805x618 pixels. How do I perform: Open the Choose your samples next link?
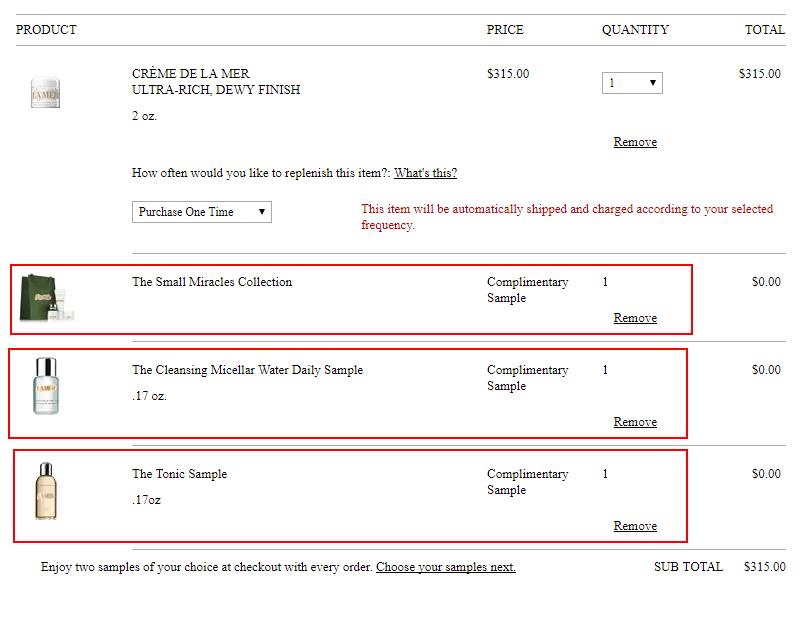tap(446, 567)
